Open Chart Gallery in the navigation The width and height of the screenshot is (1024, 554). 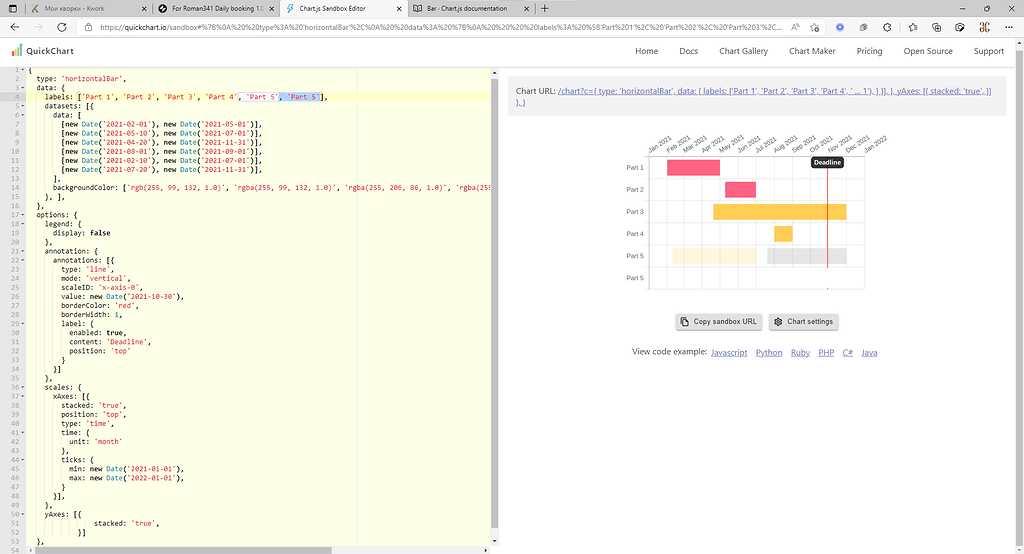tap(743, 51)
